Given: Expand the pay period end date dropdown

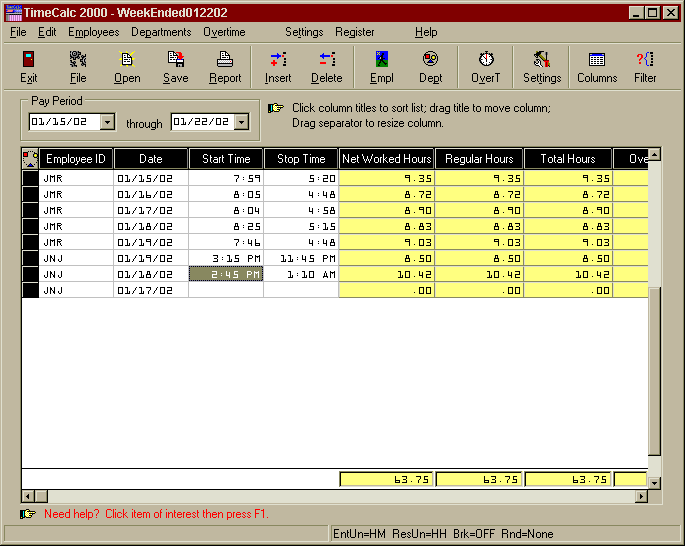Looking at the screenshot, I should click(x=241, y=122).
